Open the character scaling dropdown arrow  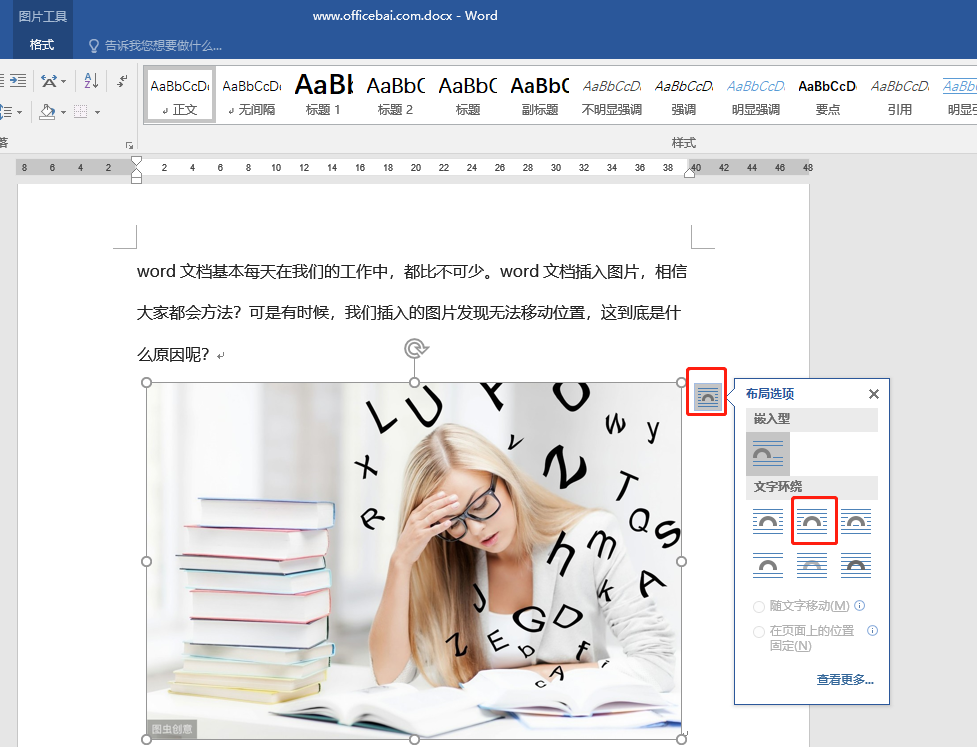pyautogui.click(x=63, y=81)
